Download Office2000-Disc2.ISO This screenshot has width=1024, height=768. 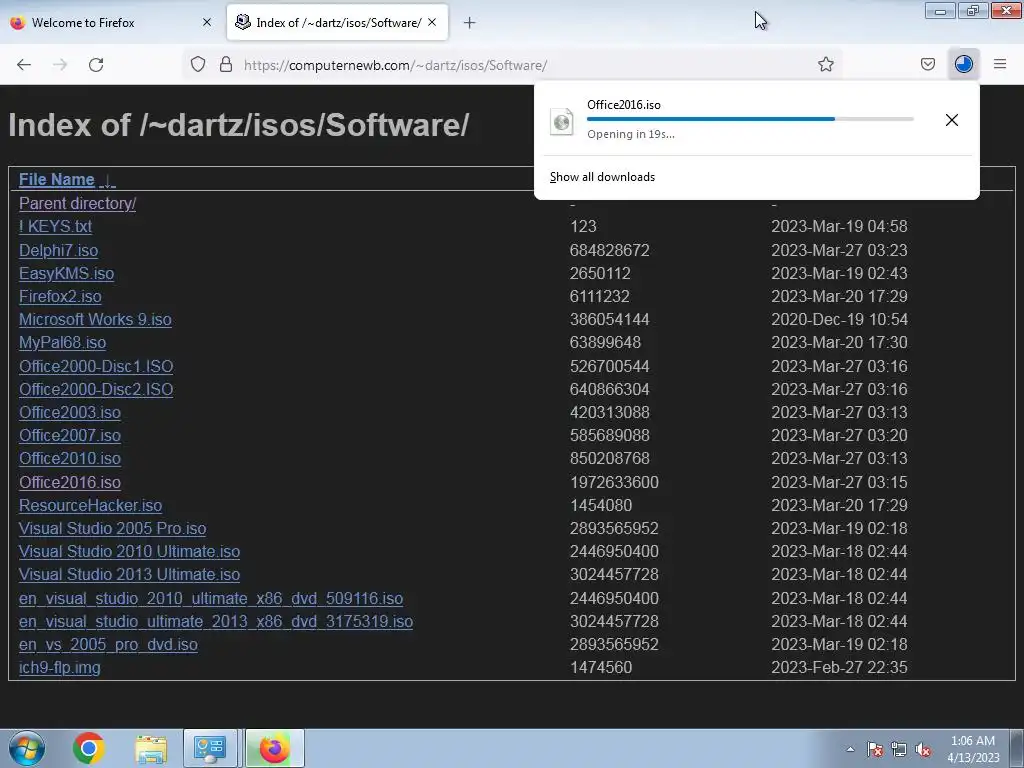[x=96, y=389]
